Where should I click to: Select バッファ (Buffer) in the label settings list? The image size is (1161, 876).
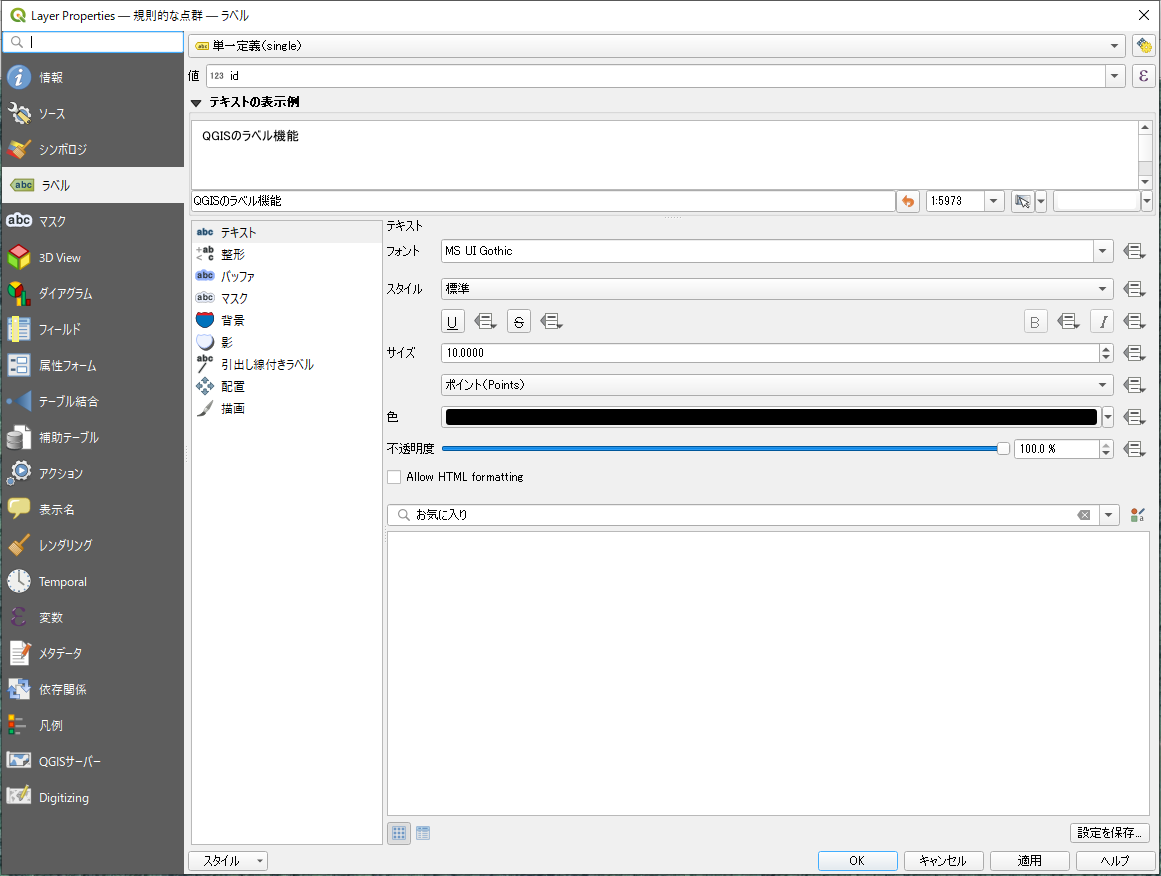(287, 276)
